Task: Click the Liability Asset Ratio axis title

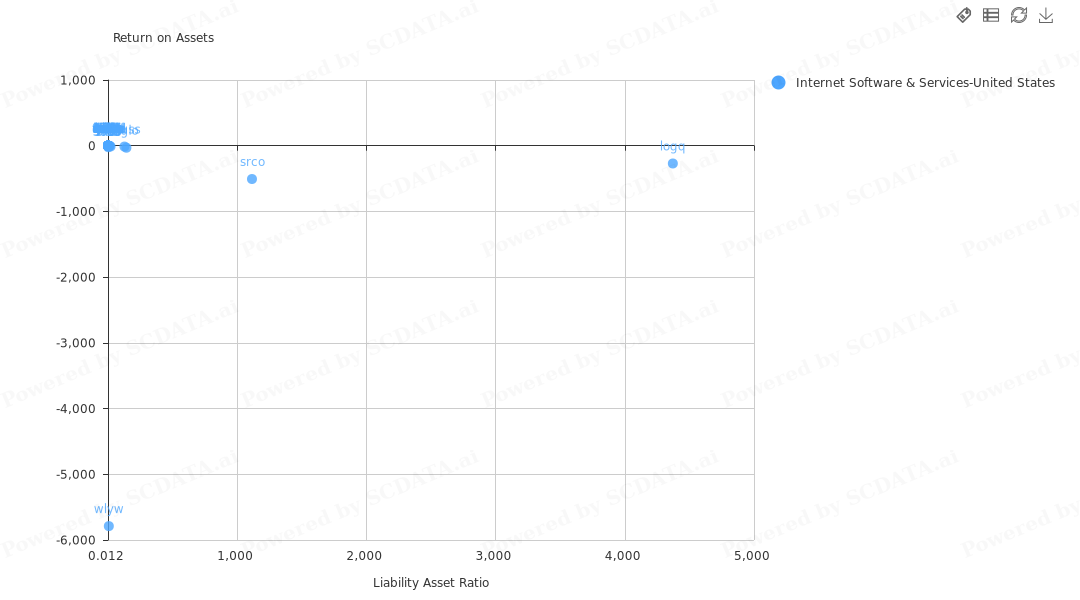Action: click(431, 583)
